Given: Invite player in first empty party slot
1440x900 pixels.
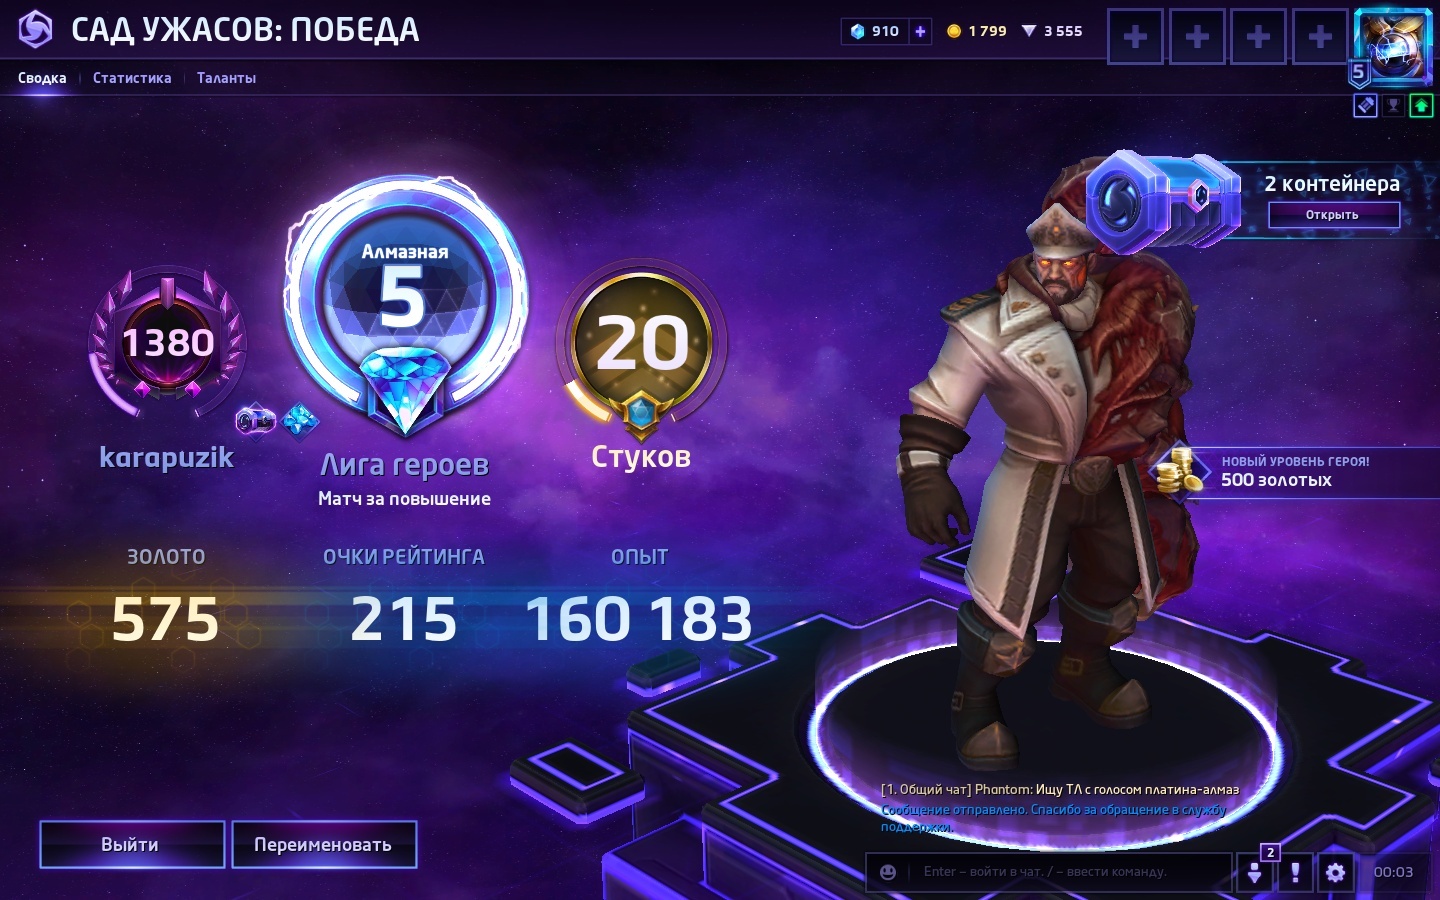Looking at the screenshot, I should coord(1135,37).
